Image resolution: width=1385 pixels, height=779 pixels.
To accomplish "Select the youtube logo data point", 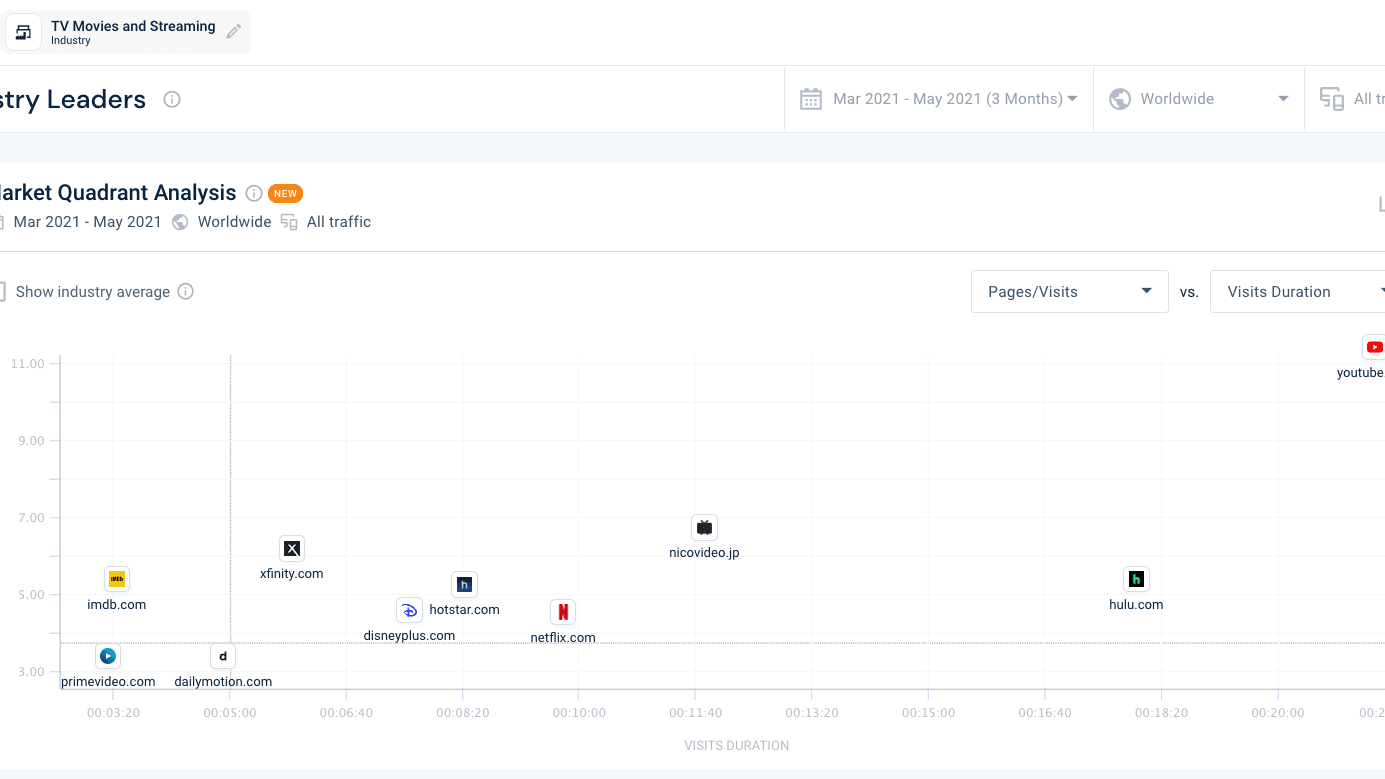I will tap(1374, 347).
